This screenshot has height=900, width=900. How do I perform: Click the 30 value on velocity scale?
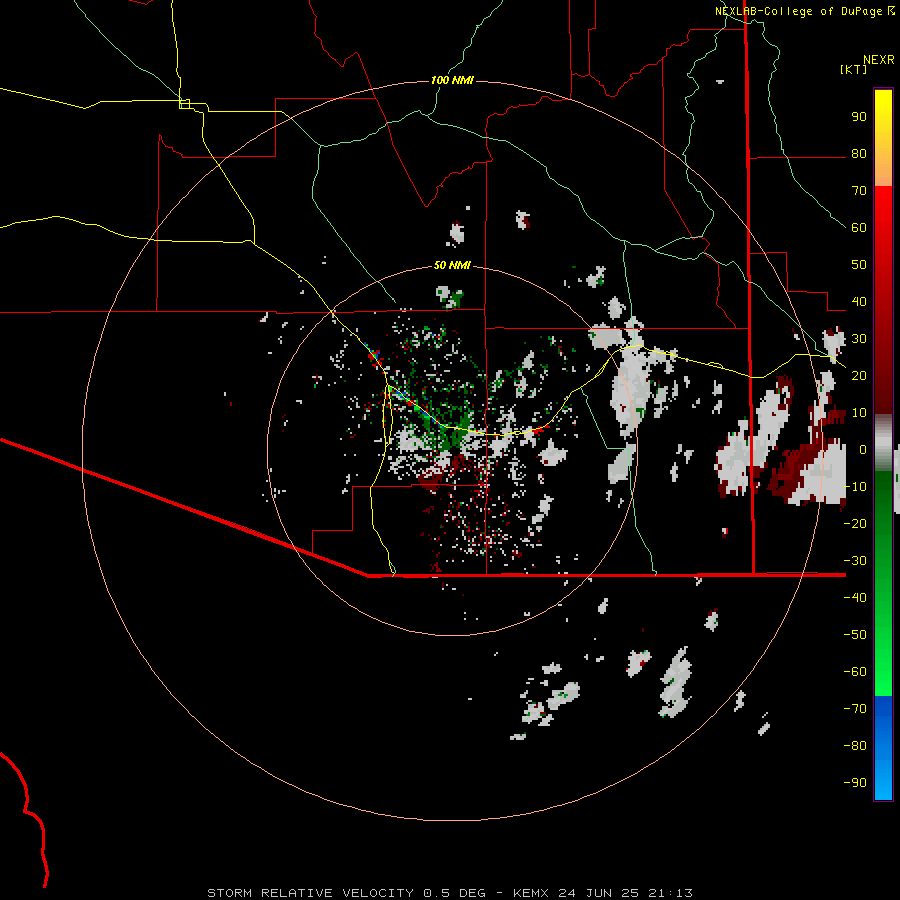coord(859,339)
